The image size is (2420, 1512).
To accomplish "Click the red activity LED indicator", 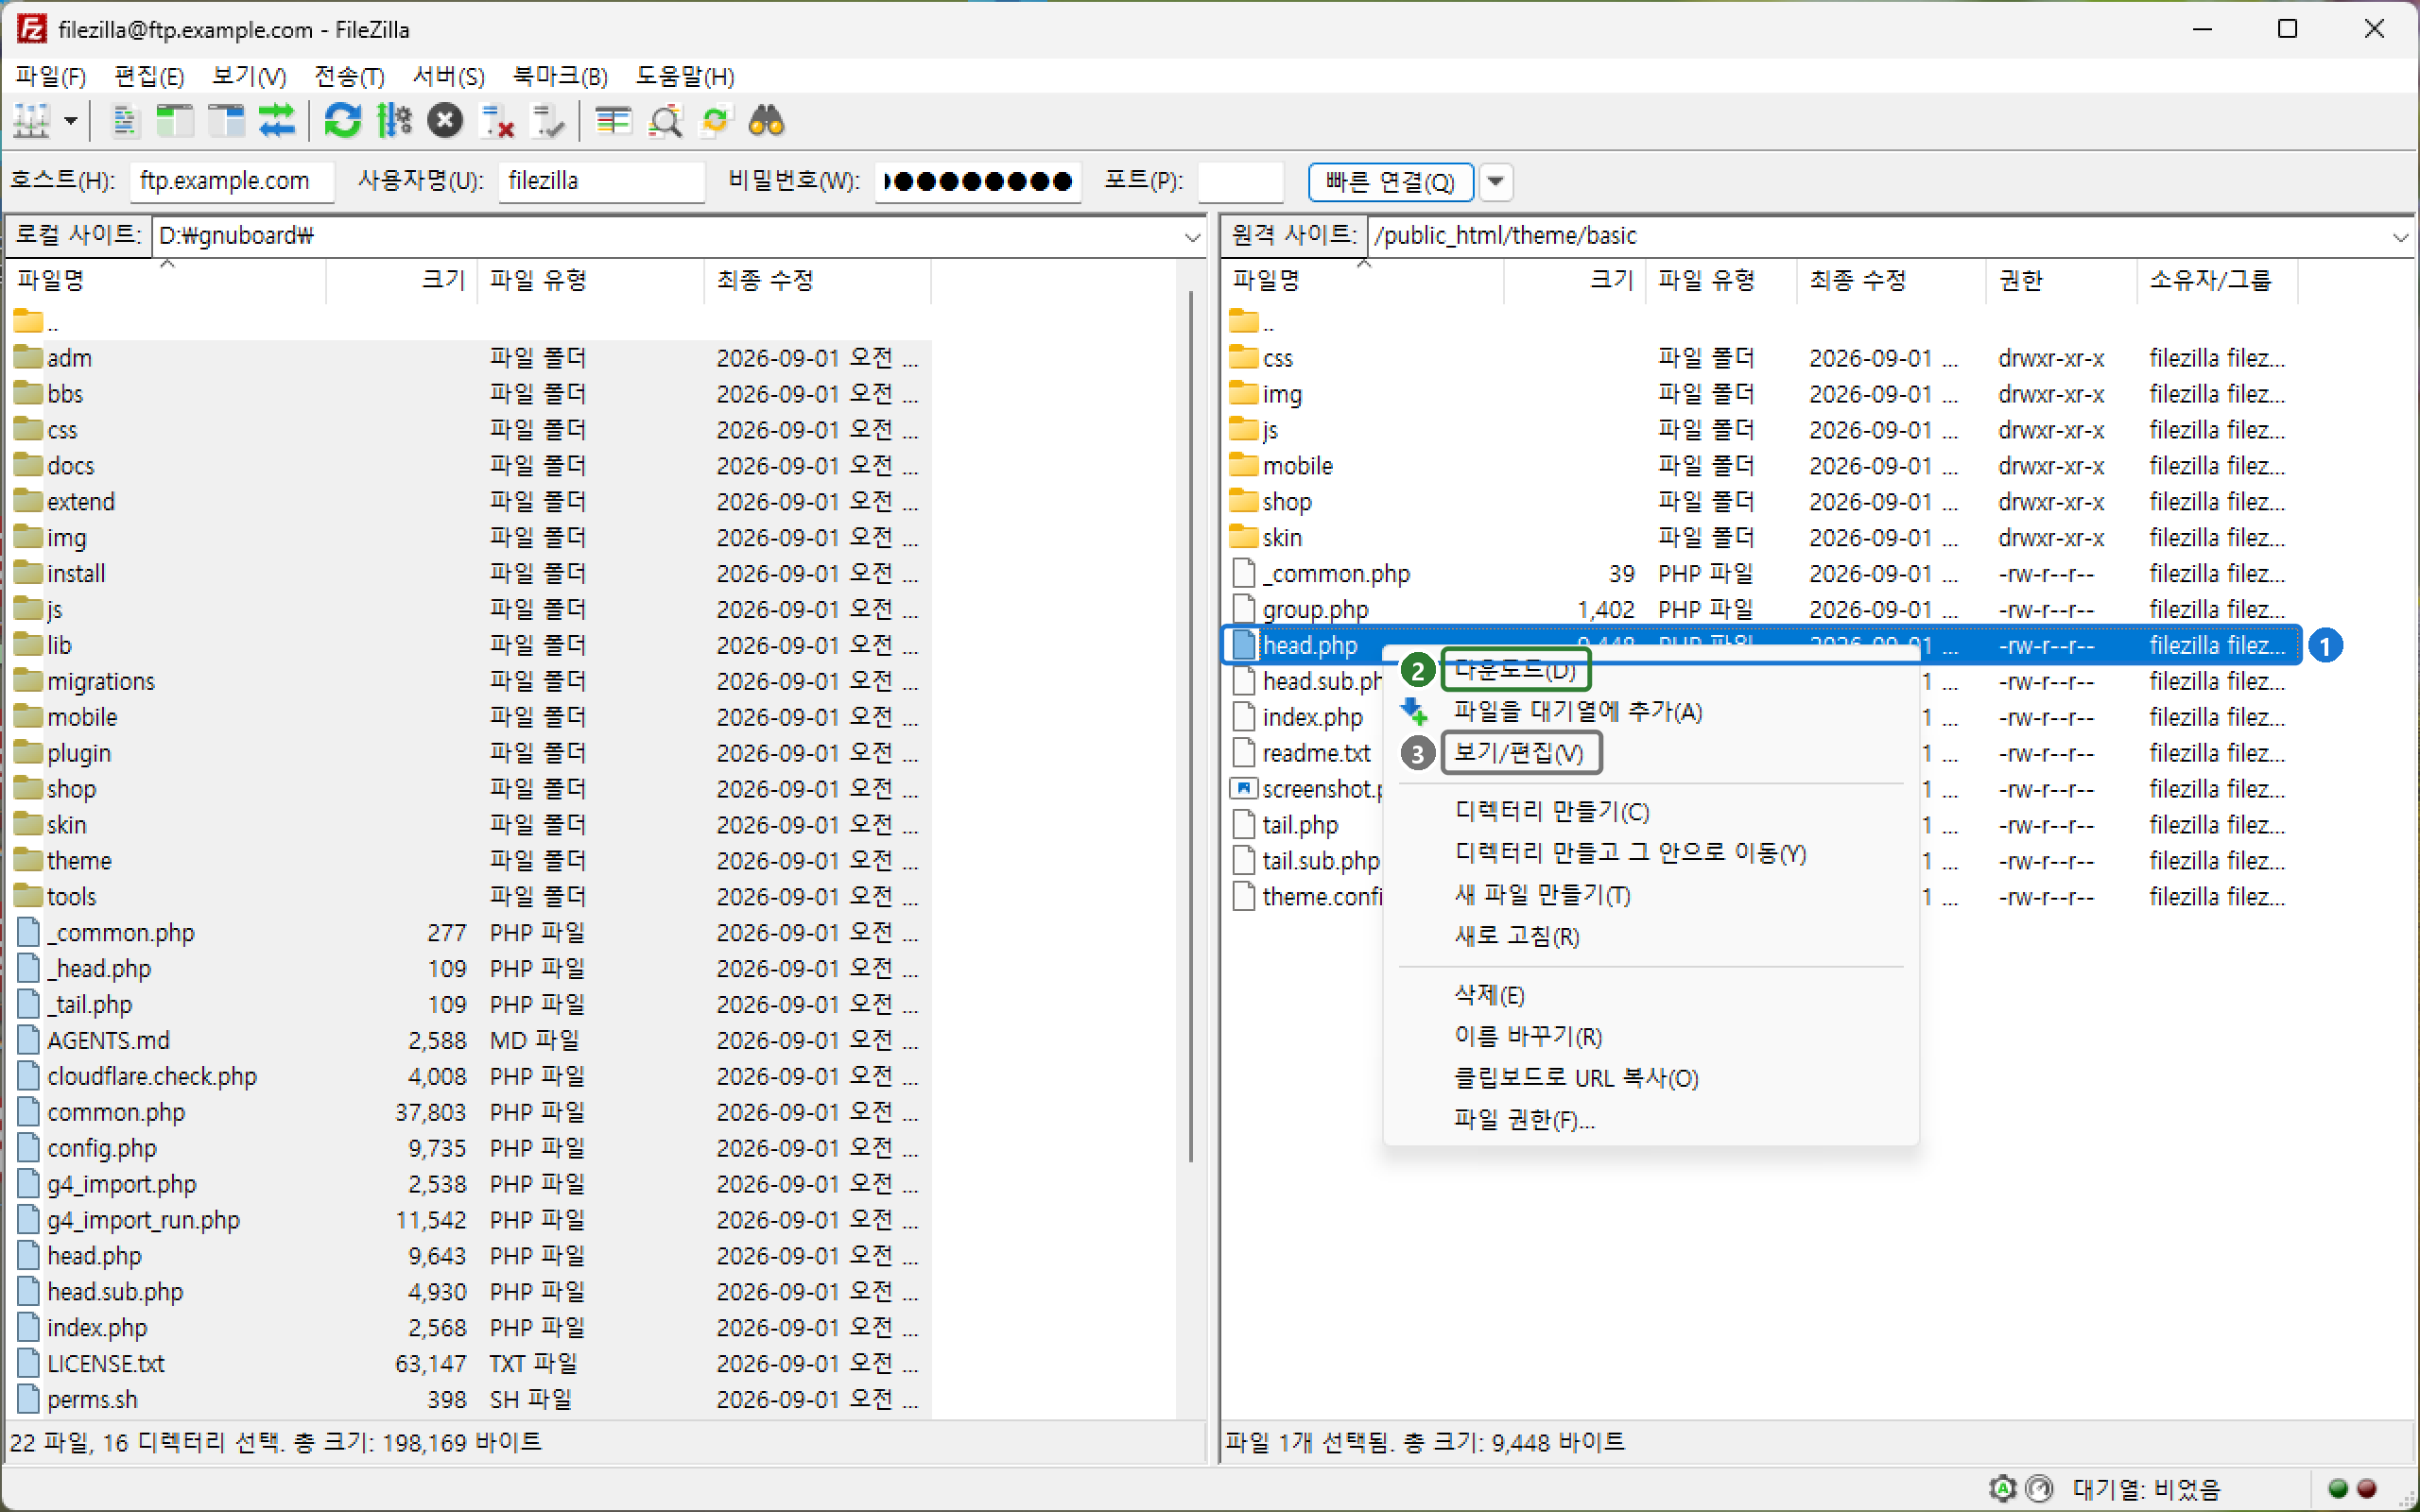I will point(2367,1488).
